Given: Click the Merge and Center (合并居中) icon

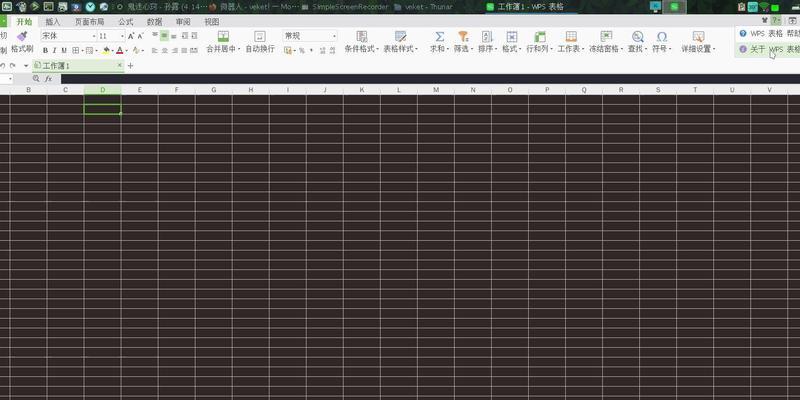Looking at the screenshot, I should click(223, 36).
